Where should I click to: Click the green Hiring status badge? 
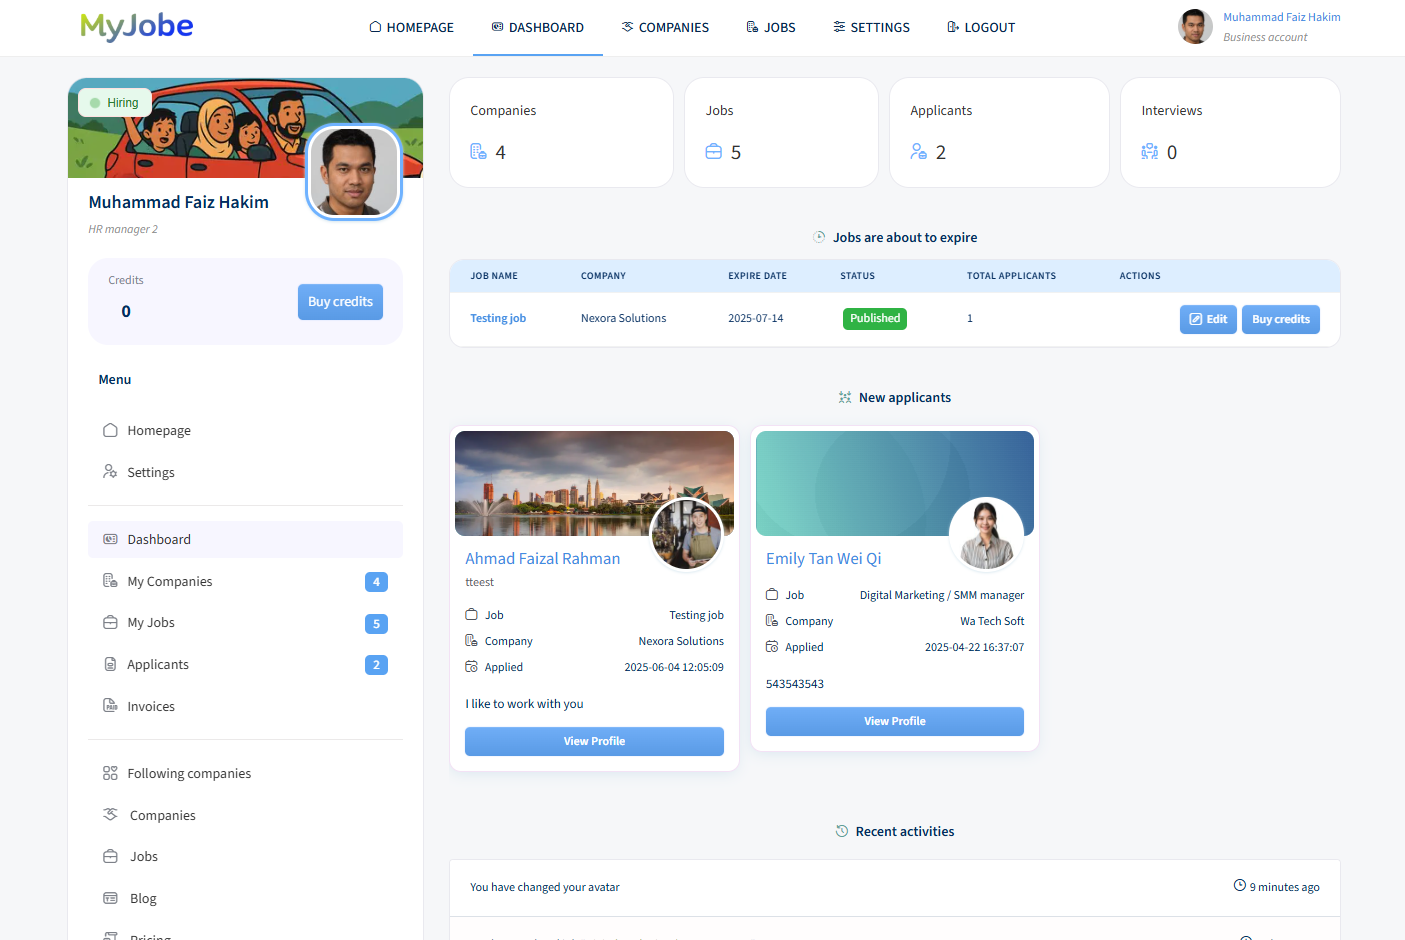coord(115,103)
